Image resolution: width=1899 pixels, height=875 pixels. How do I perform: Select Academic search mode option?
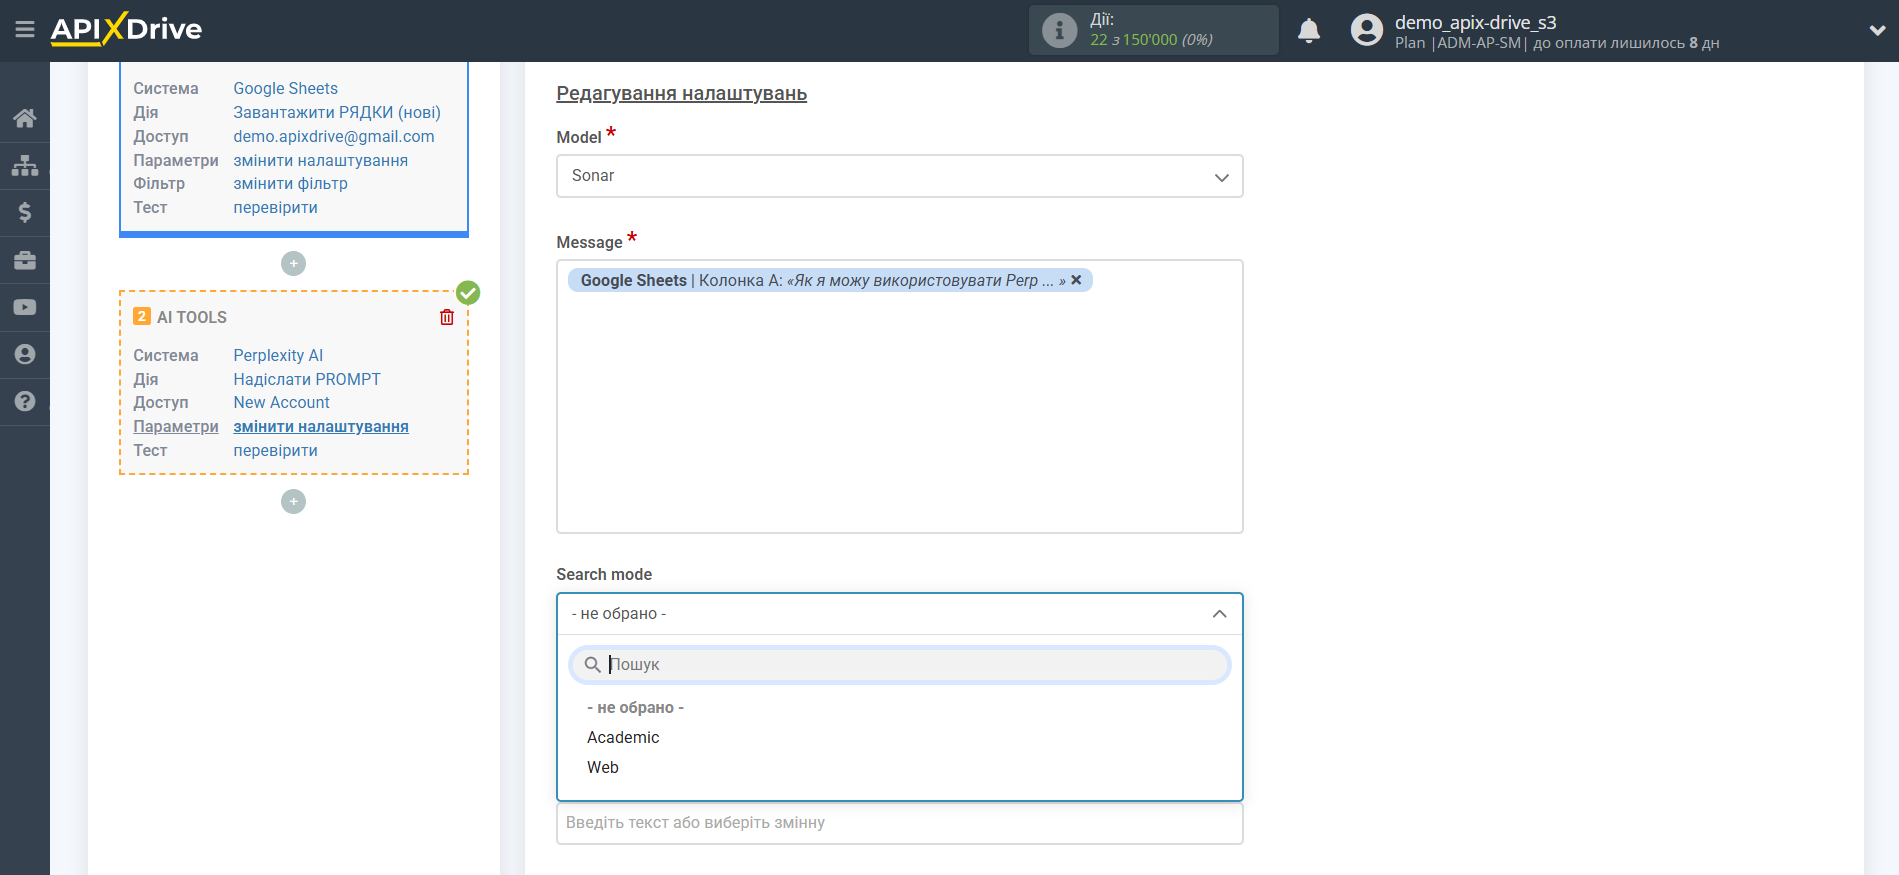623,737
